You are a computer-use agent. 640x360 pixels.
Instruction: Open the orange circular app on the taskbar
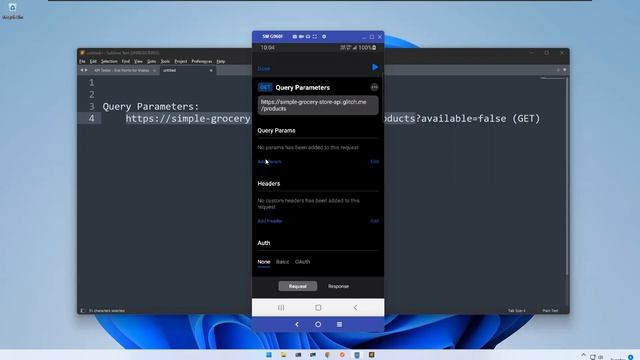pyautogui.click(x=342, y=355)
